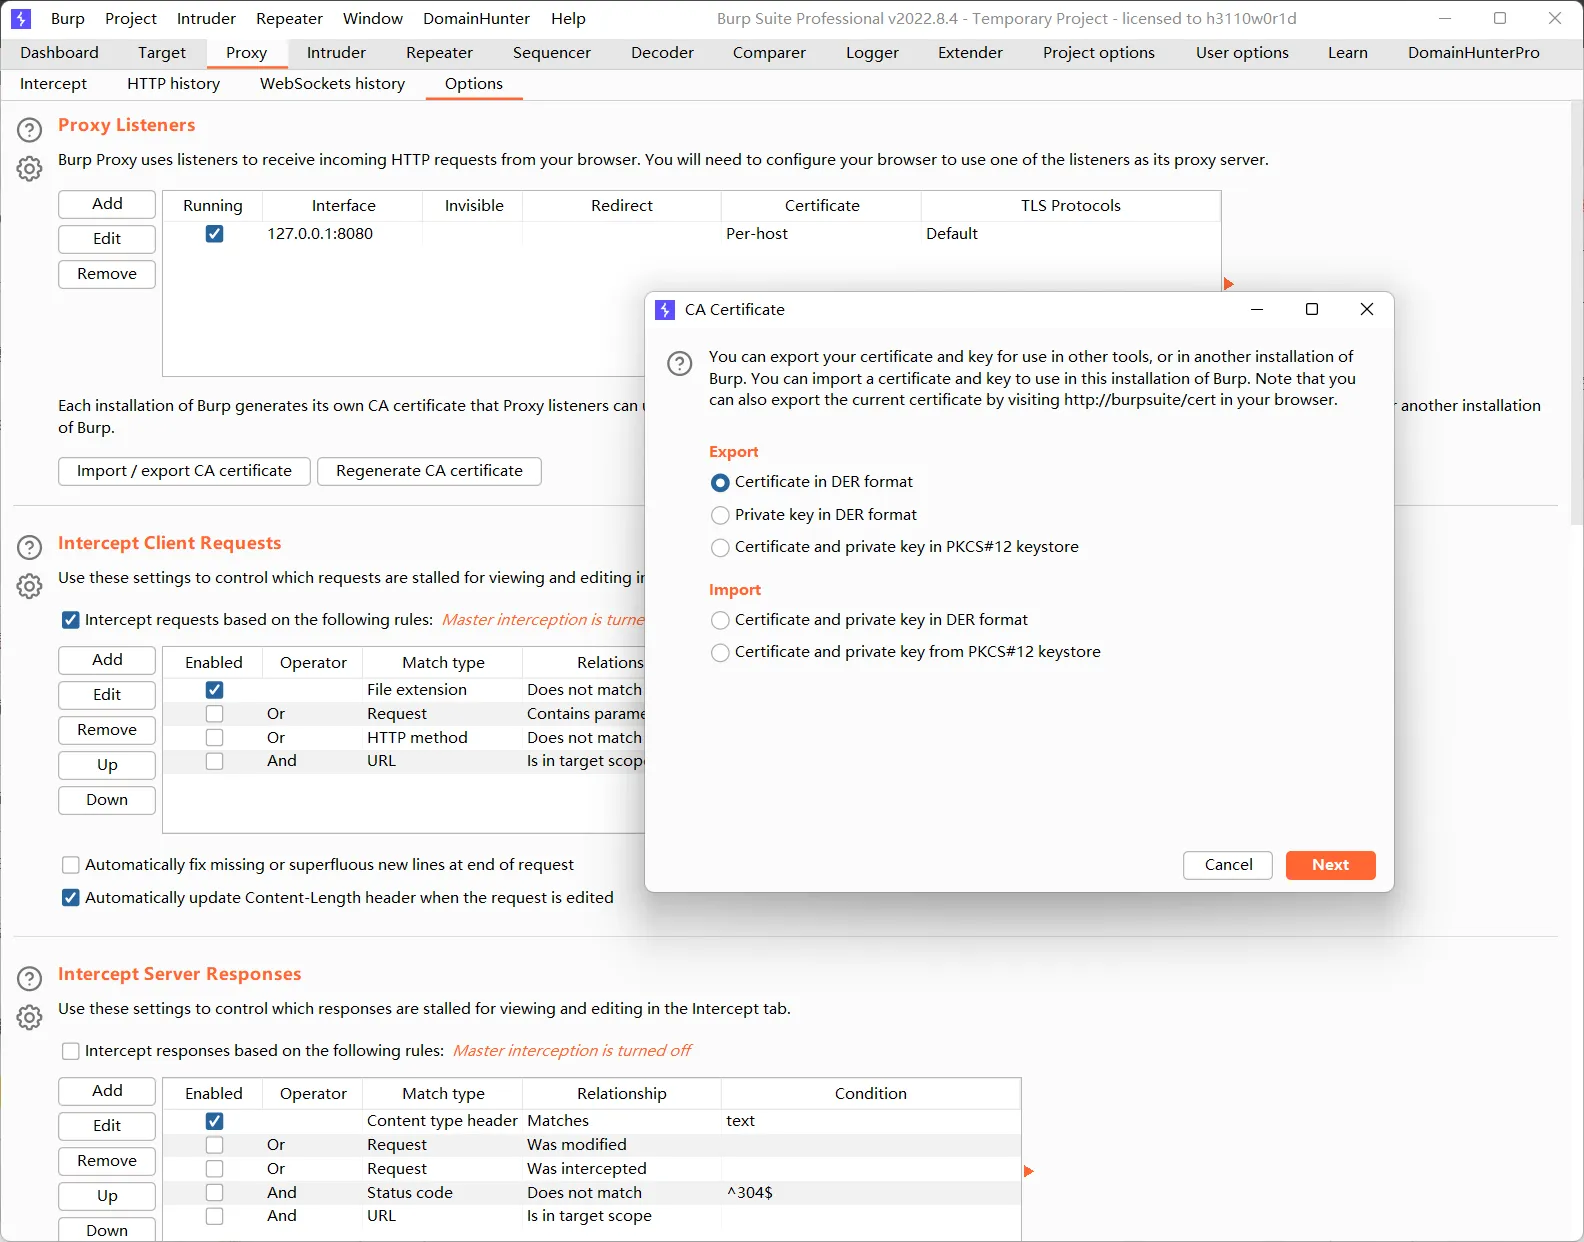Image resolution: width=1584 pixels, height=1242 pixels.
Task: Open the Burp menu
Action: pos(68,18)
